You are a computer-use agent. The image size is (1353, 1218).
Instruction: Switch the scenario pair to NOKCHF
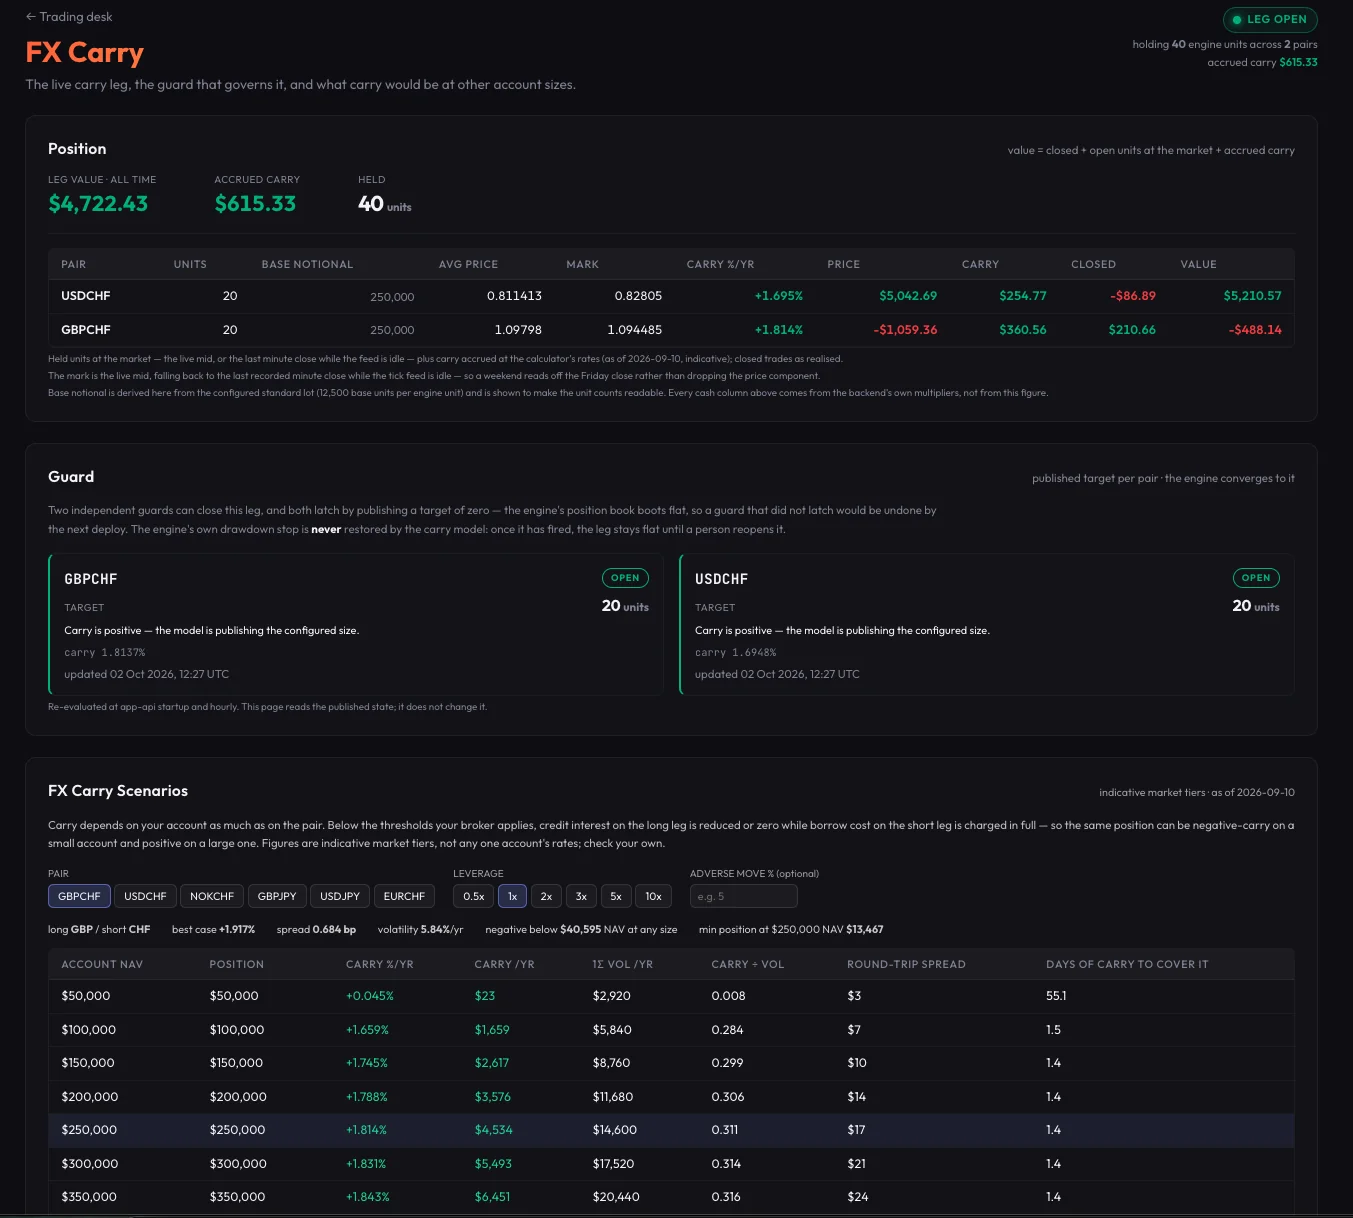coord(212,896)
